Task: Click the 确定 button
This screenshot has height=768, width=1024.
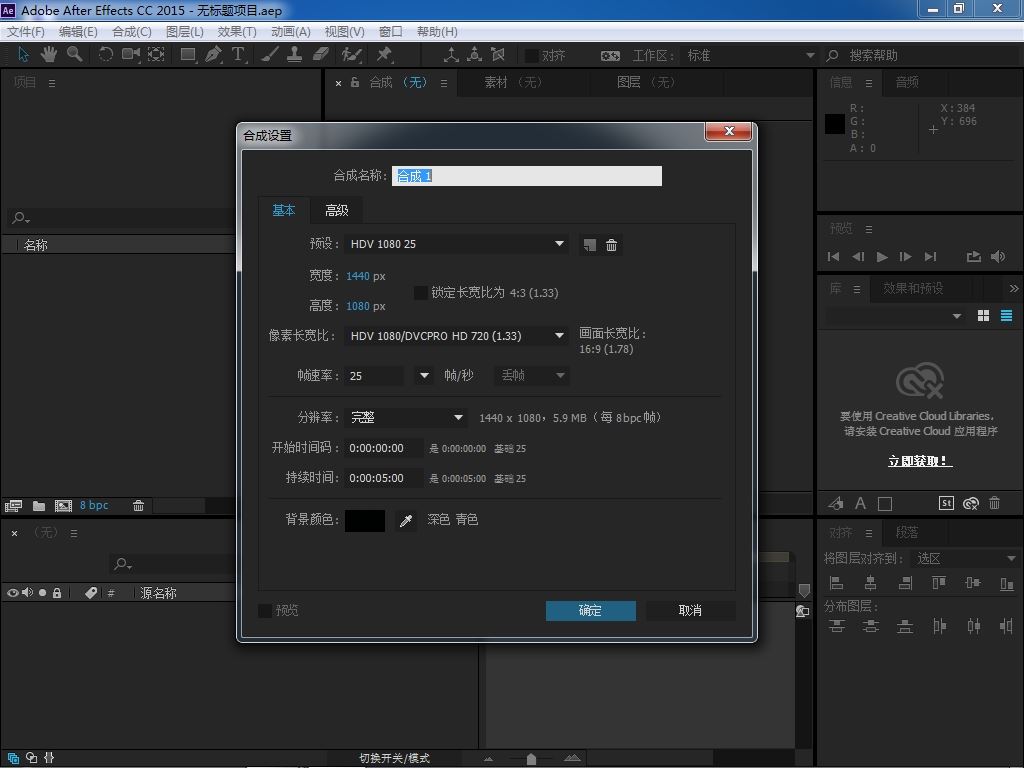Action: [590, 611]
